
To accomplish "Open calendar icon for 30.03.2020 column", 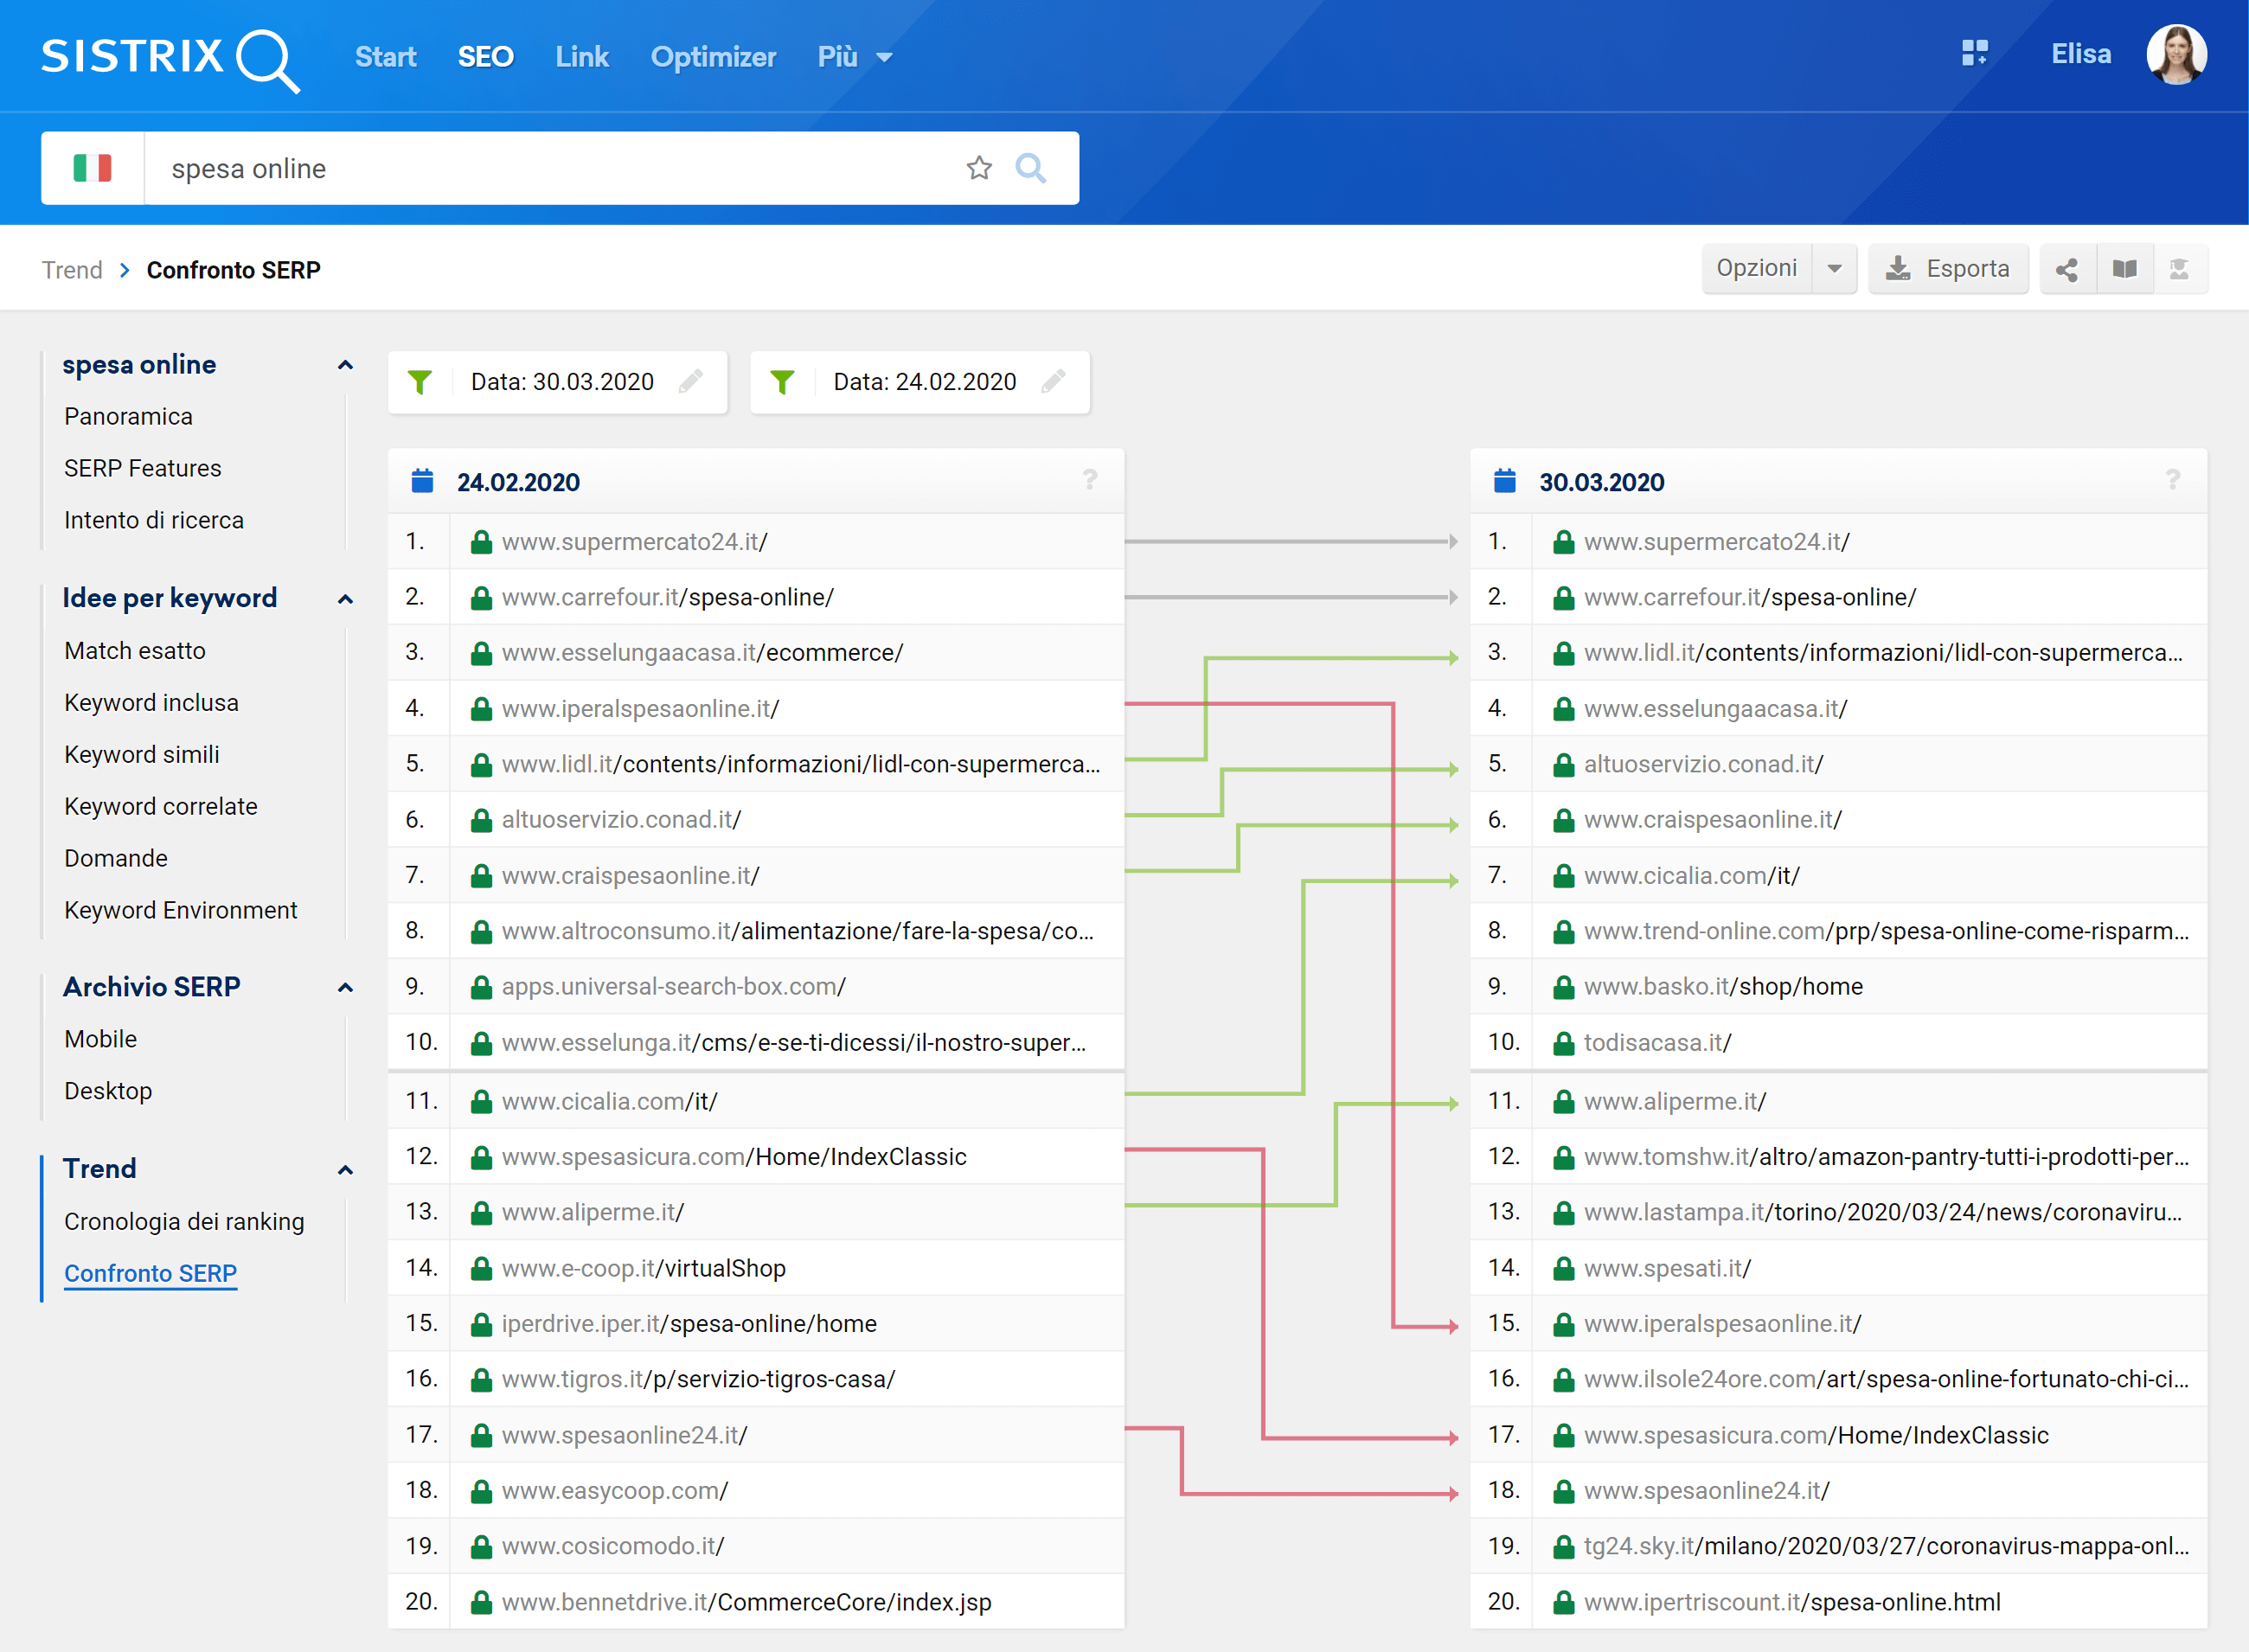I will click(x=1504, y=481).
